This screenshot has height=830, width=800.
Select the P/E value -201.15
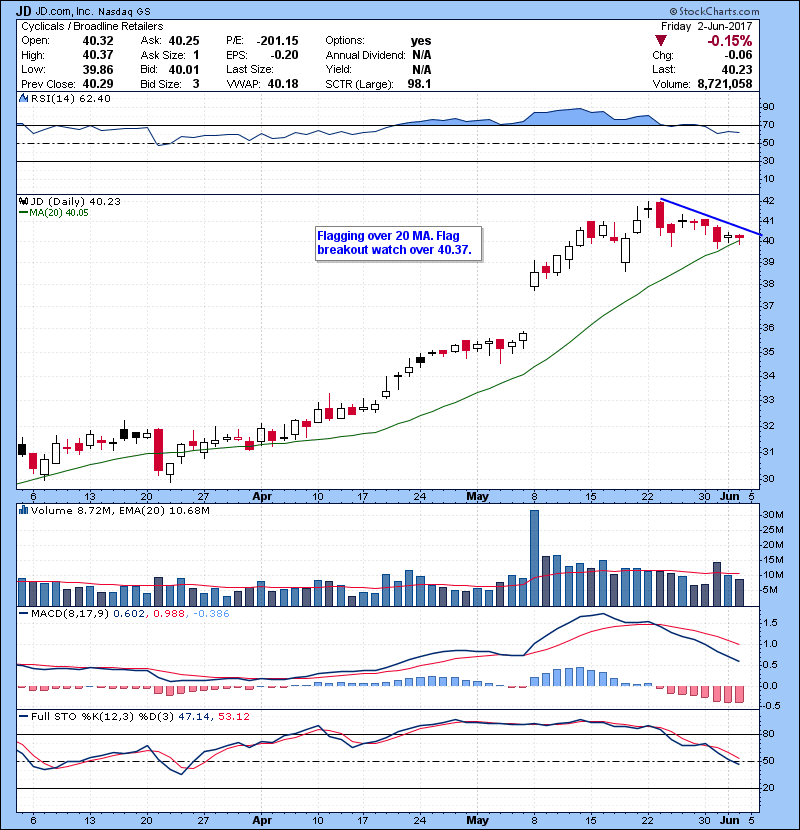(x=277, y=41)
